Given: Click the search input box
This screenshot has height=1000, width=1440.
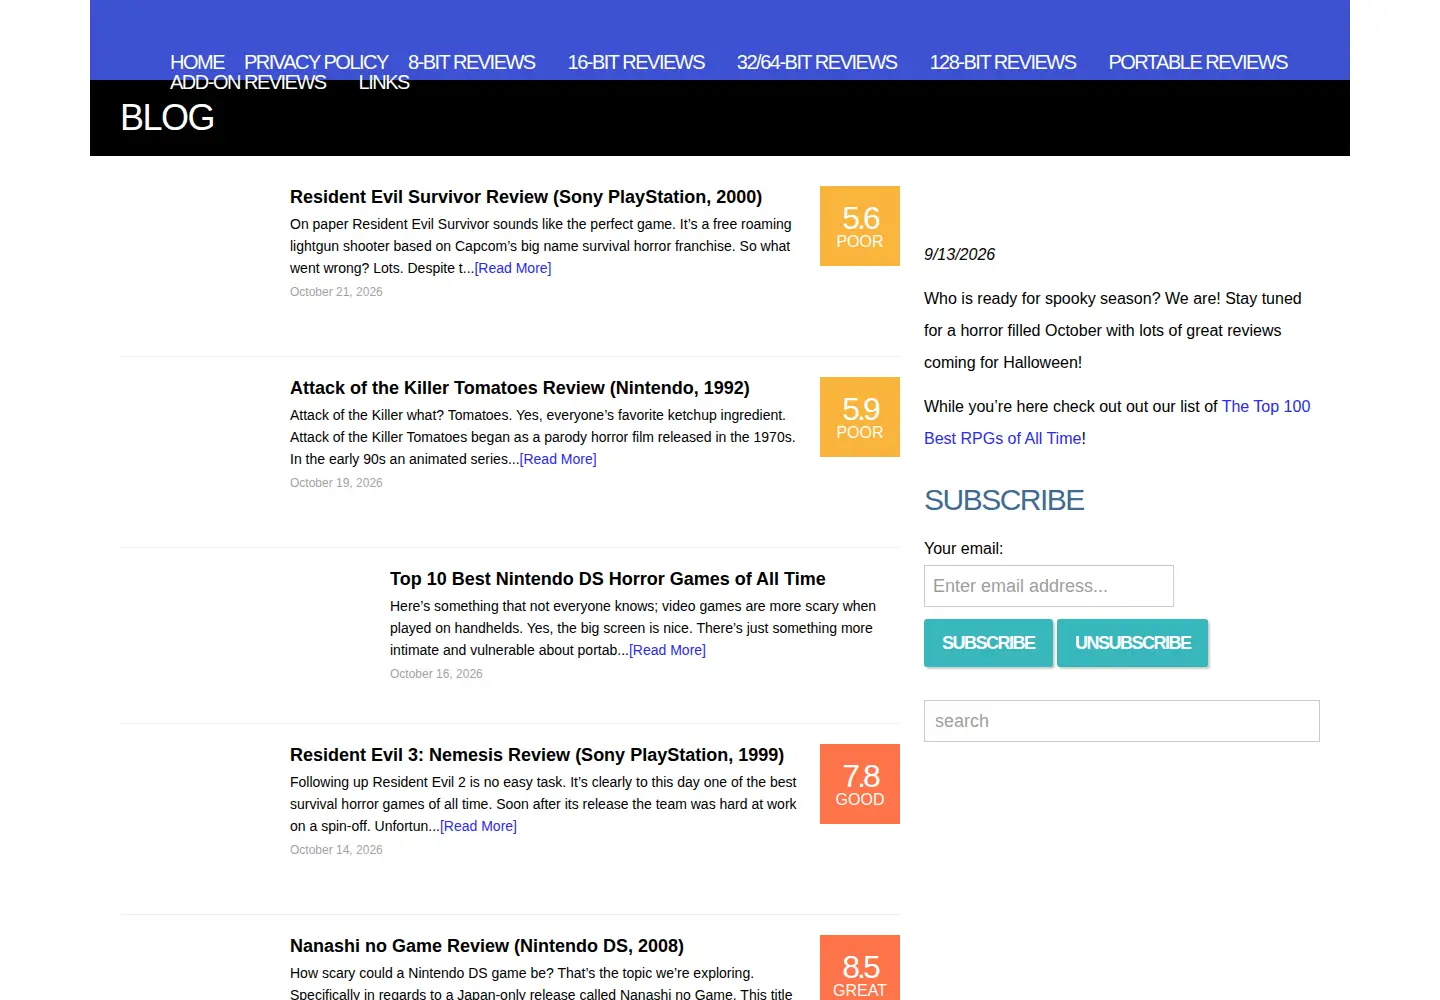Looking at the screenshot, I should (1122, 721).
